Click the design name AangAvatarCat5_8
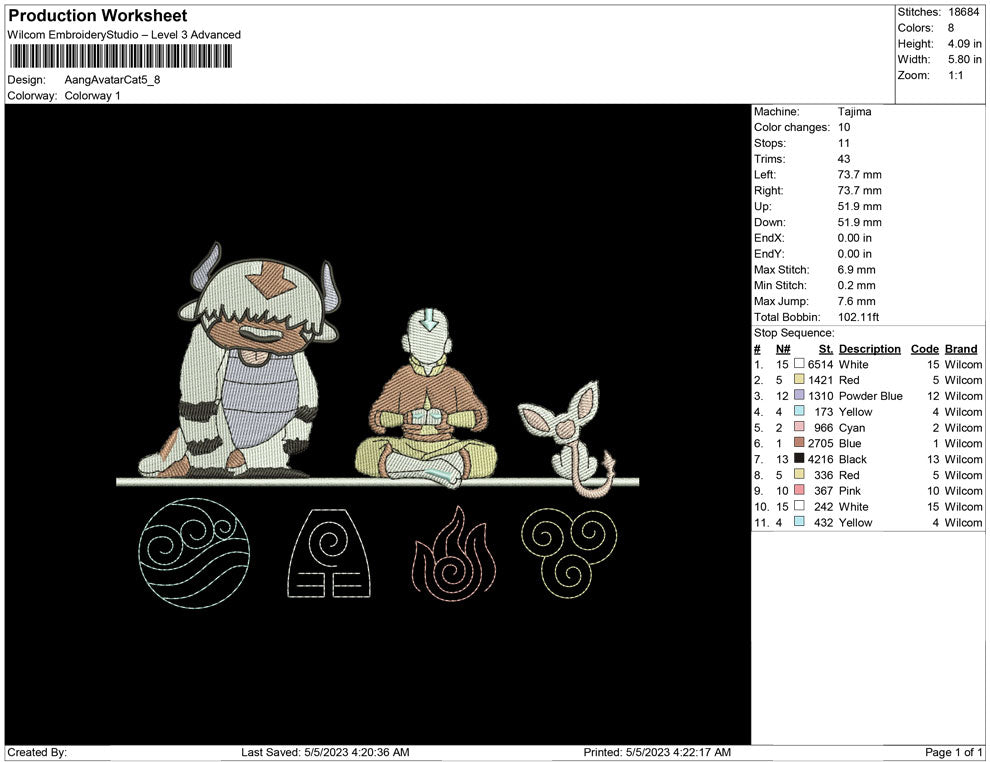Screen dimensions: 990x762 click(x=112, y=80)
